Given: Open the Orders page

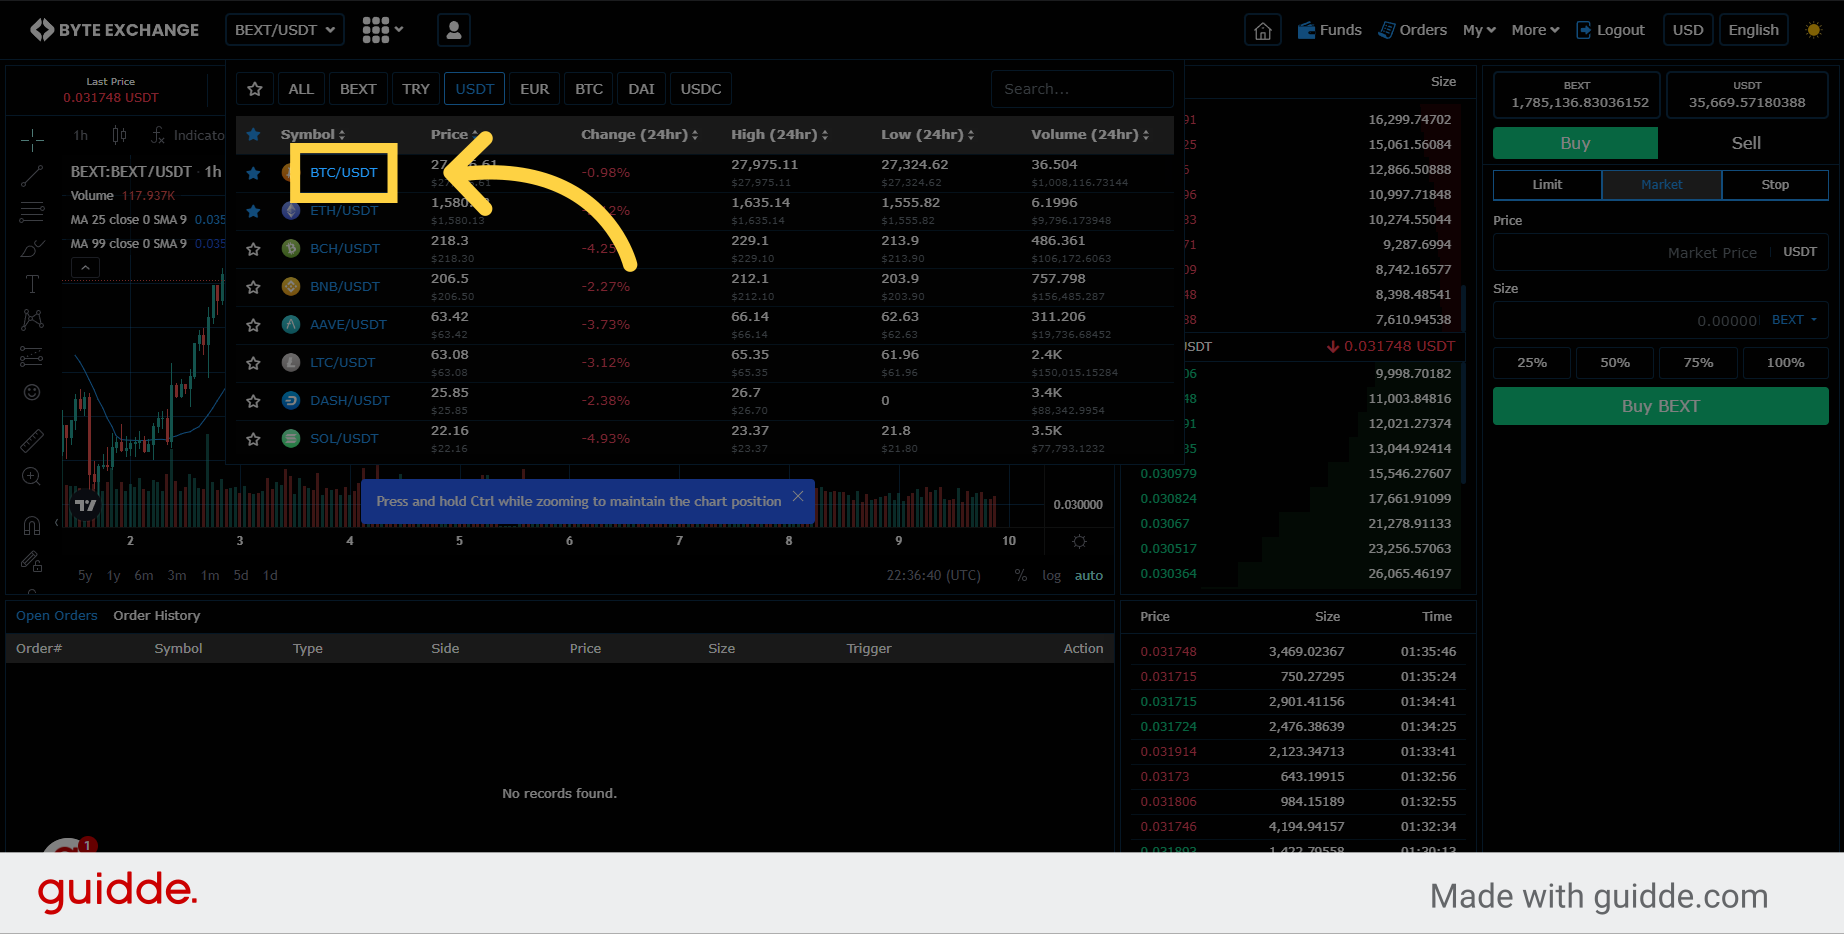Looking at the screenshot, I should 1413,30.
